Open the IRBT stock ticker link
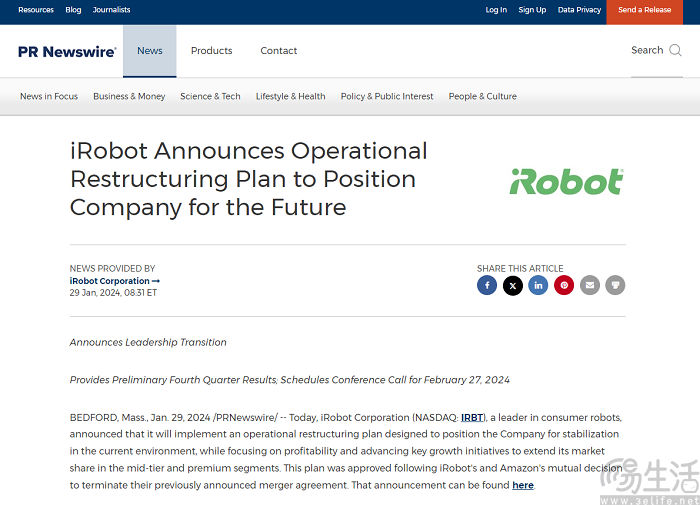This screenshot has width=700, height=505. (x=472, y=417)
